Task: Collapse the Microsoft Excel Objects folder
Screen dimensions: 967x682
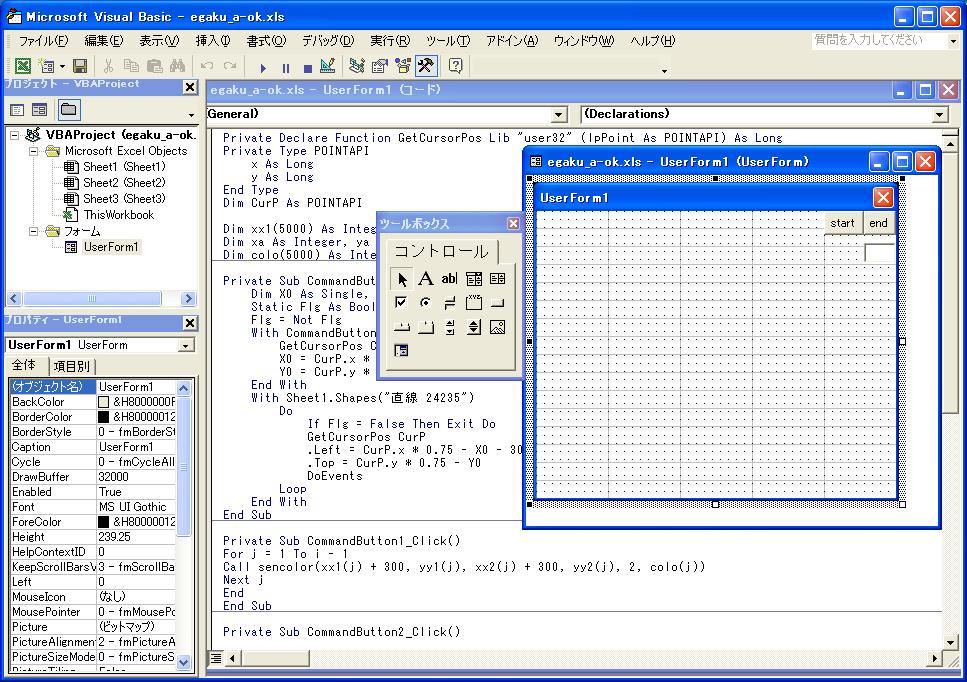Action: tap(33, 151)
